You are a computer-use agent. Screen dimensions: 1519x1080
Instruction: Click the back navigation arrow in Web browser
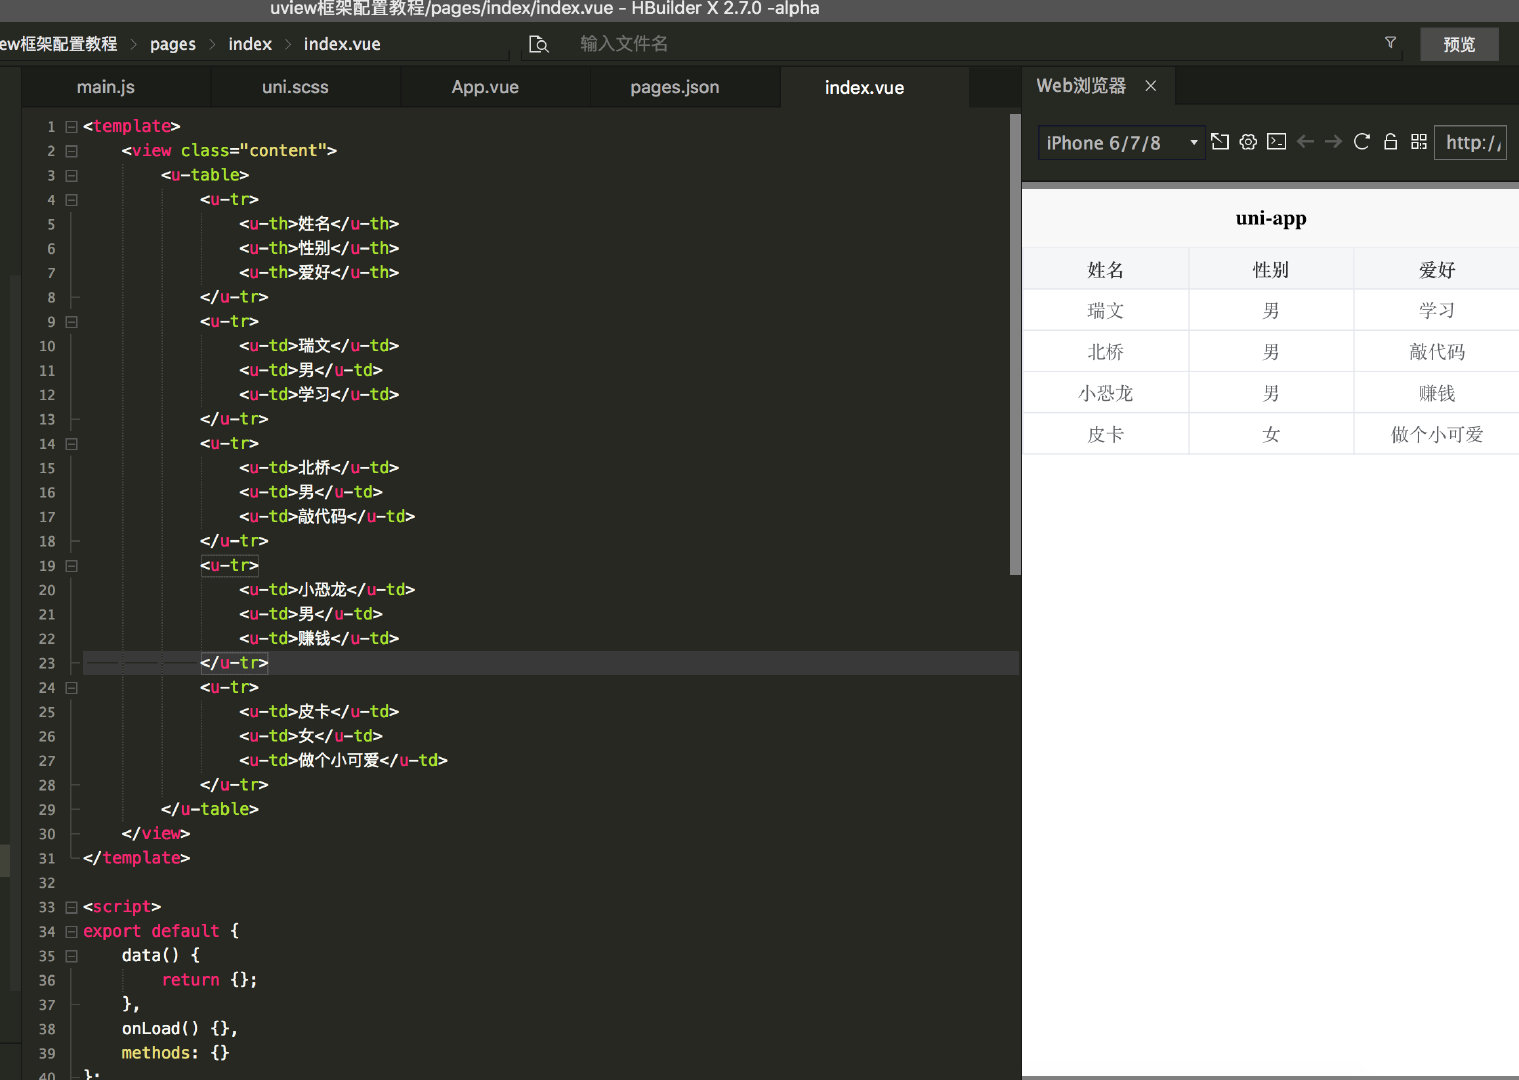[x=1305, y=142]
